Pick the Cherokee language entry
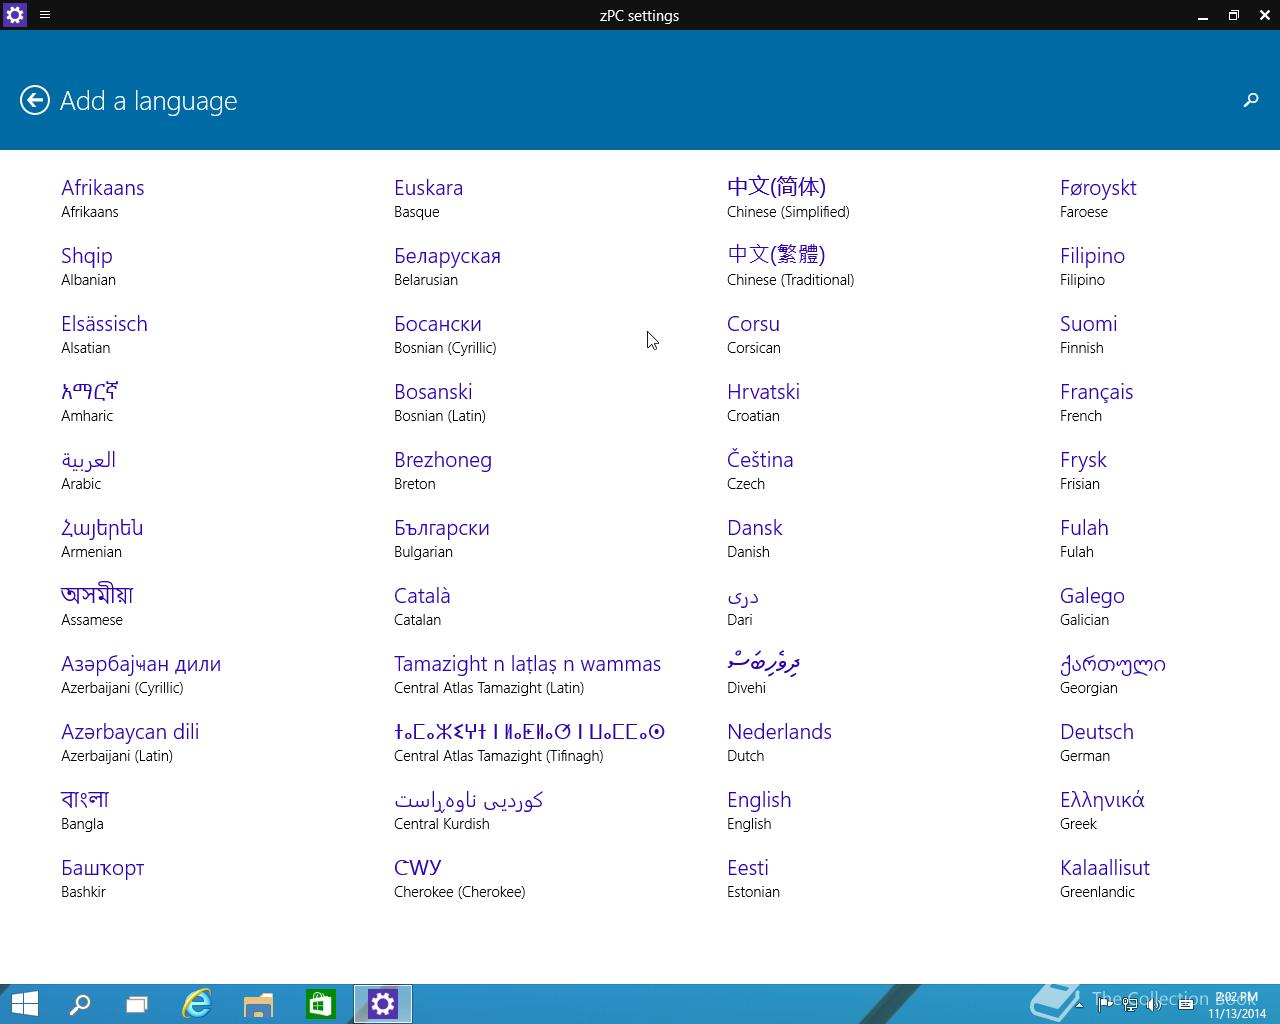Viewport: 1280px width, 1024px height. 460,878
